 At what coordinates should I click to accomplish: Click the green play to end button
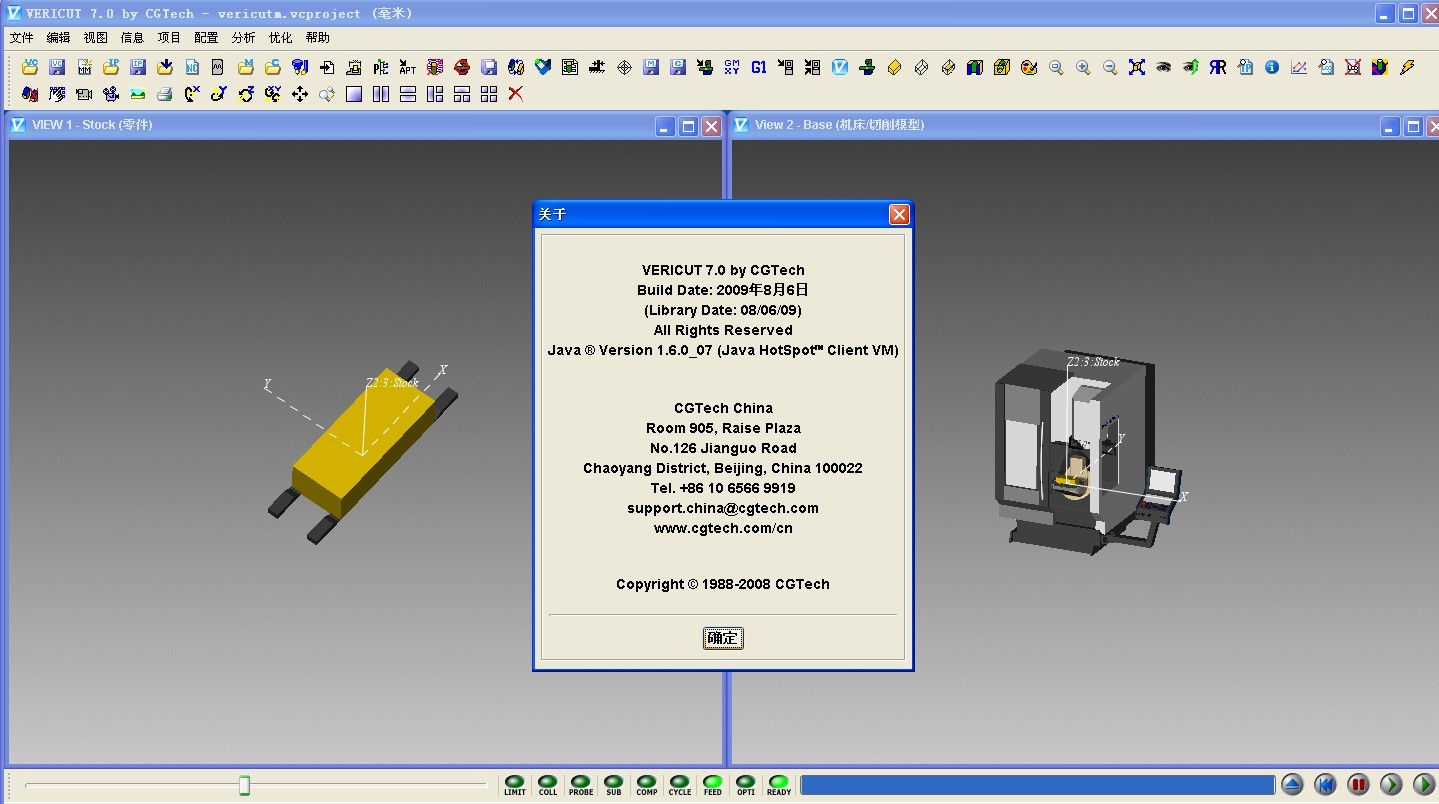(x=1423, y=784)
